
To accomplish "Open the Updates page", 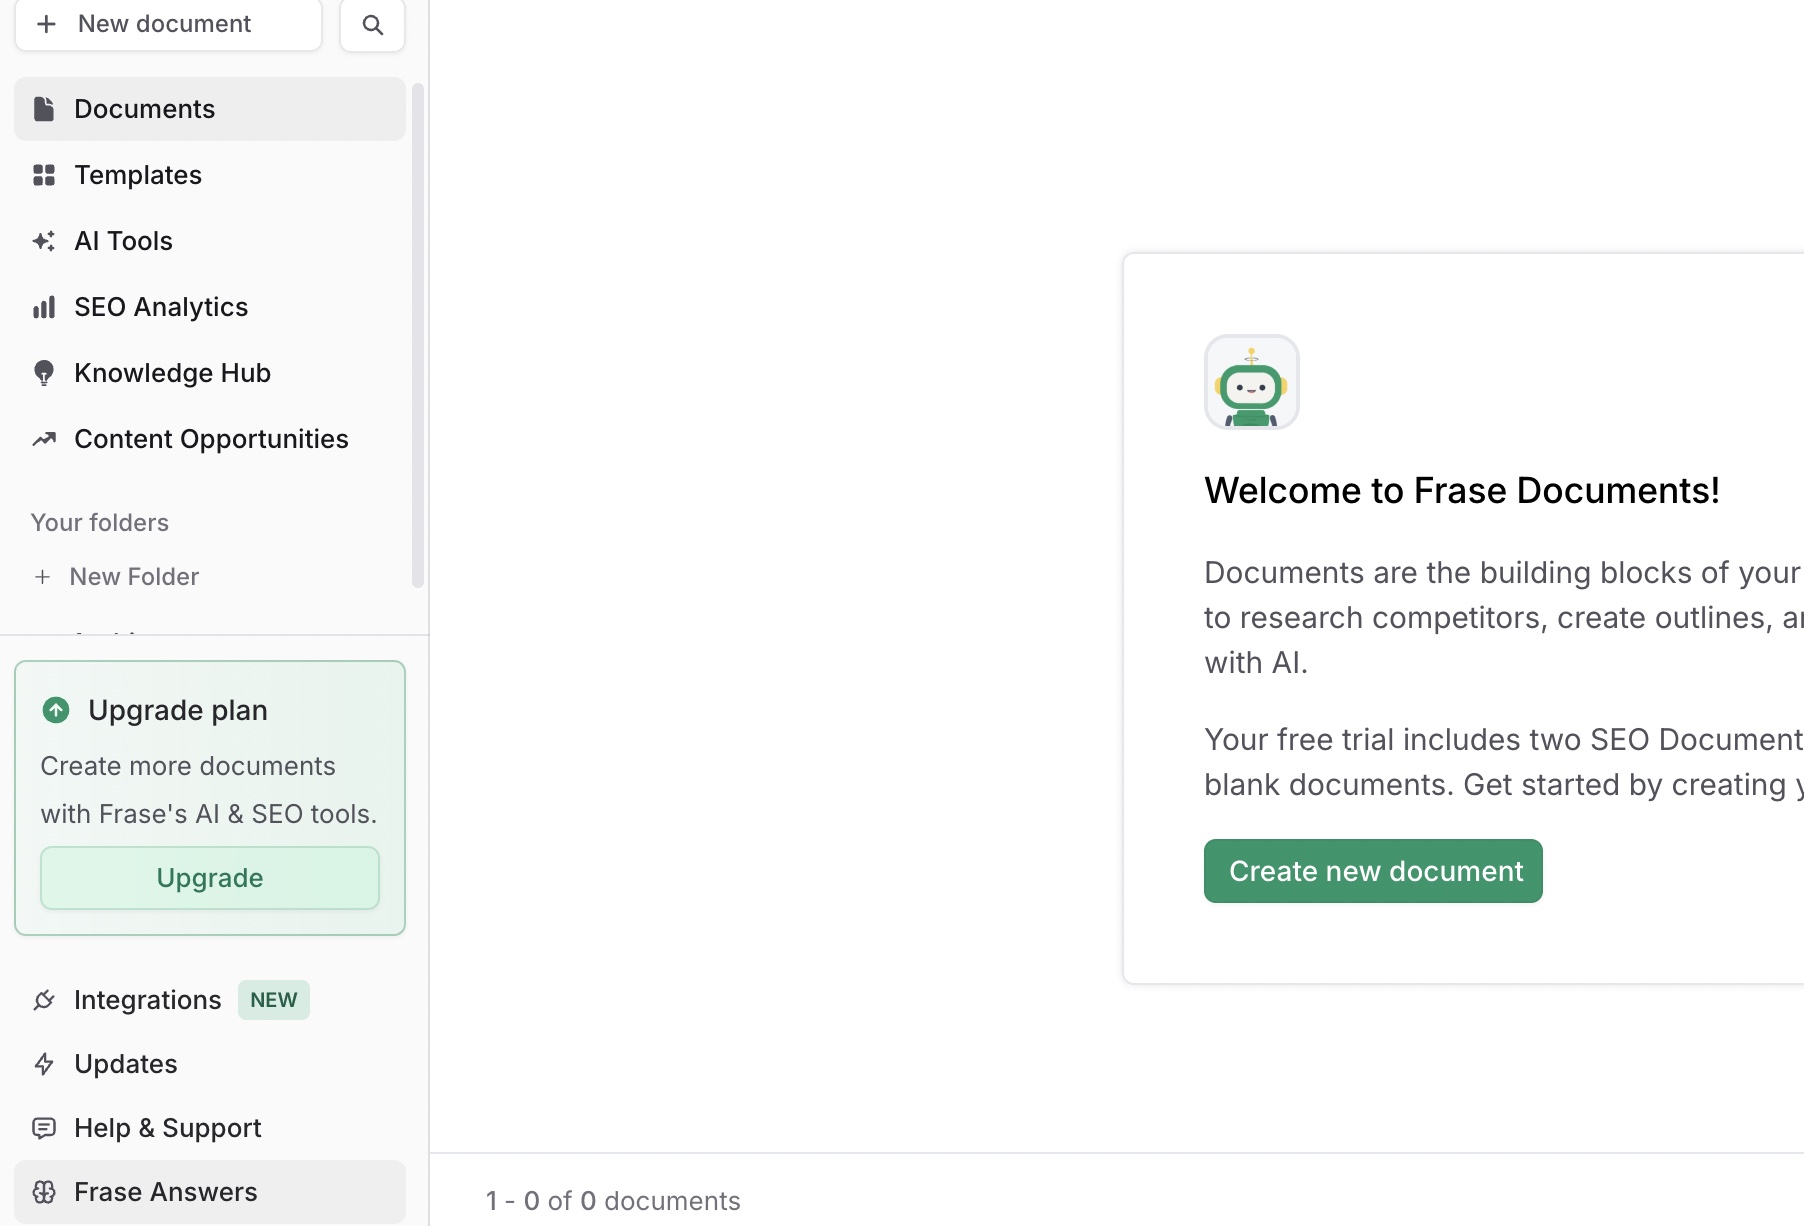I will [210, 1064].
